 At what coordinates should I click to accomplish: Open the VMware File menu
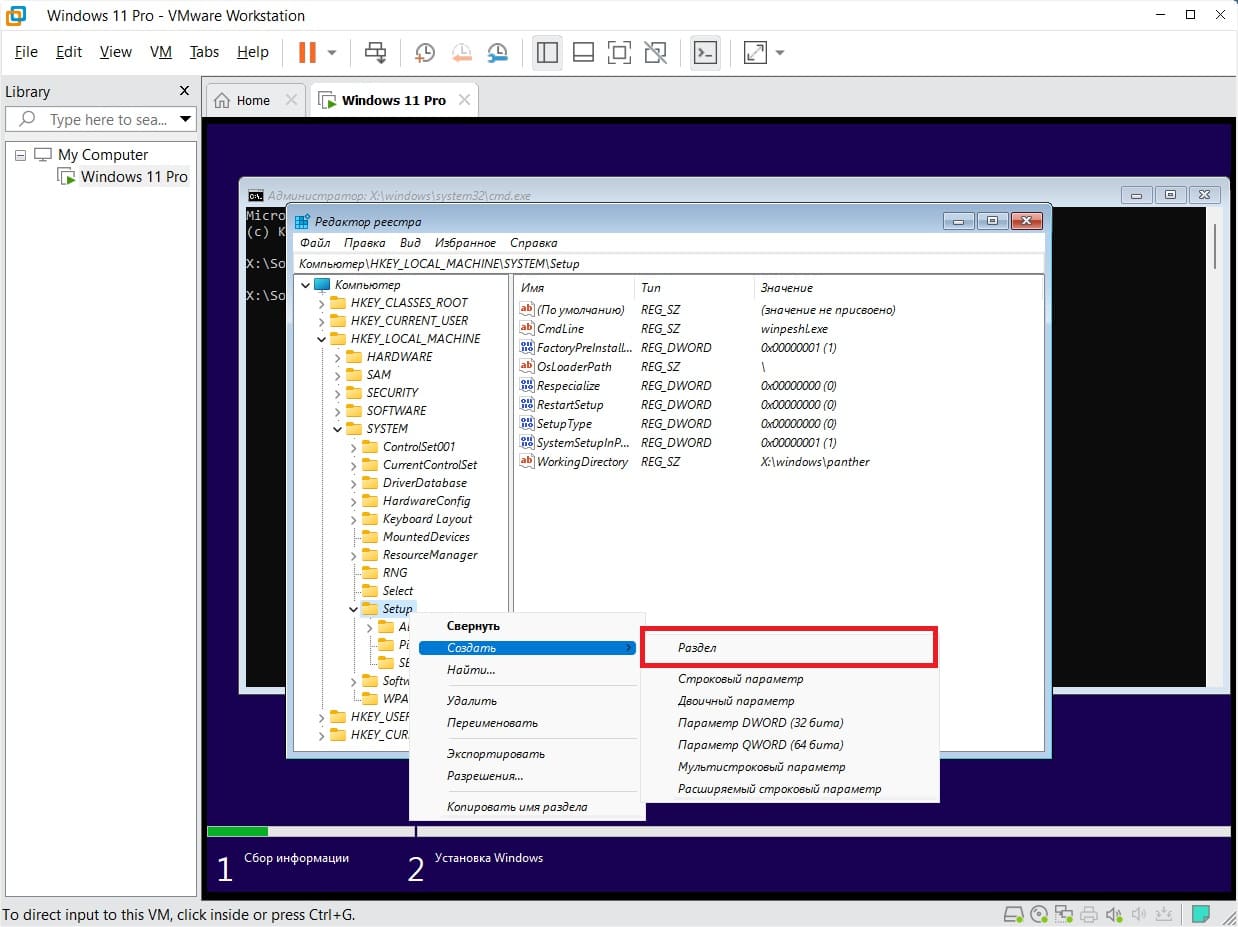27,52
